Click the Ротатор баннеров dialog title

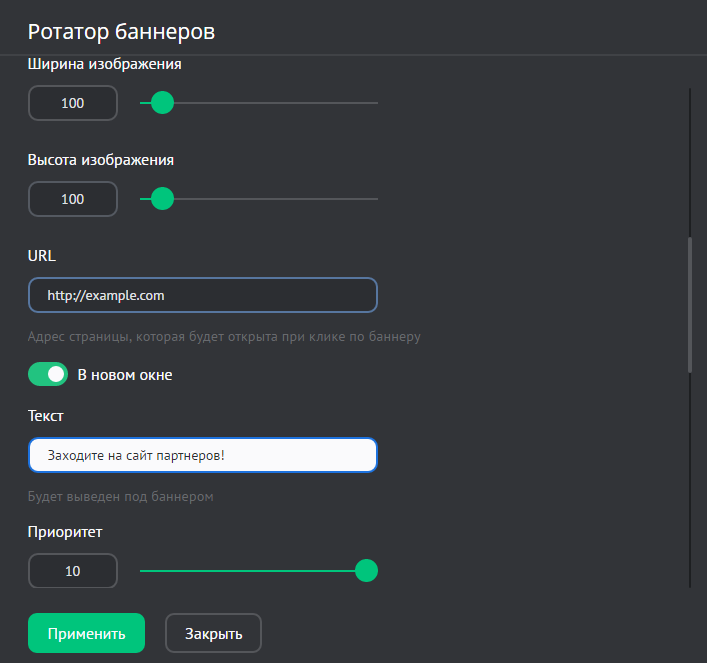[x=122, y=31]
